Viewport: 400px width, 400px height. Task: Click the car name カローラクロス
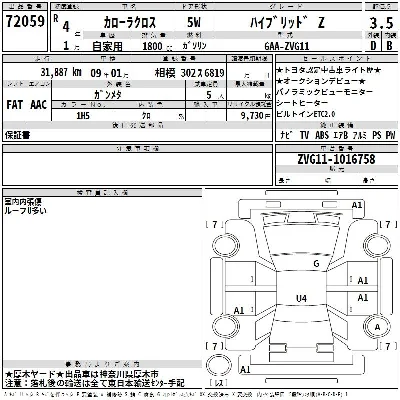tap(130, 22)
